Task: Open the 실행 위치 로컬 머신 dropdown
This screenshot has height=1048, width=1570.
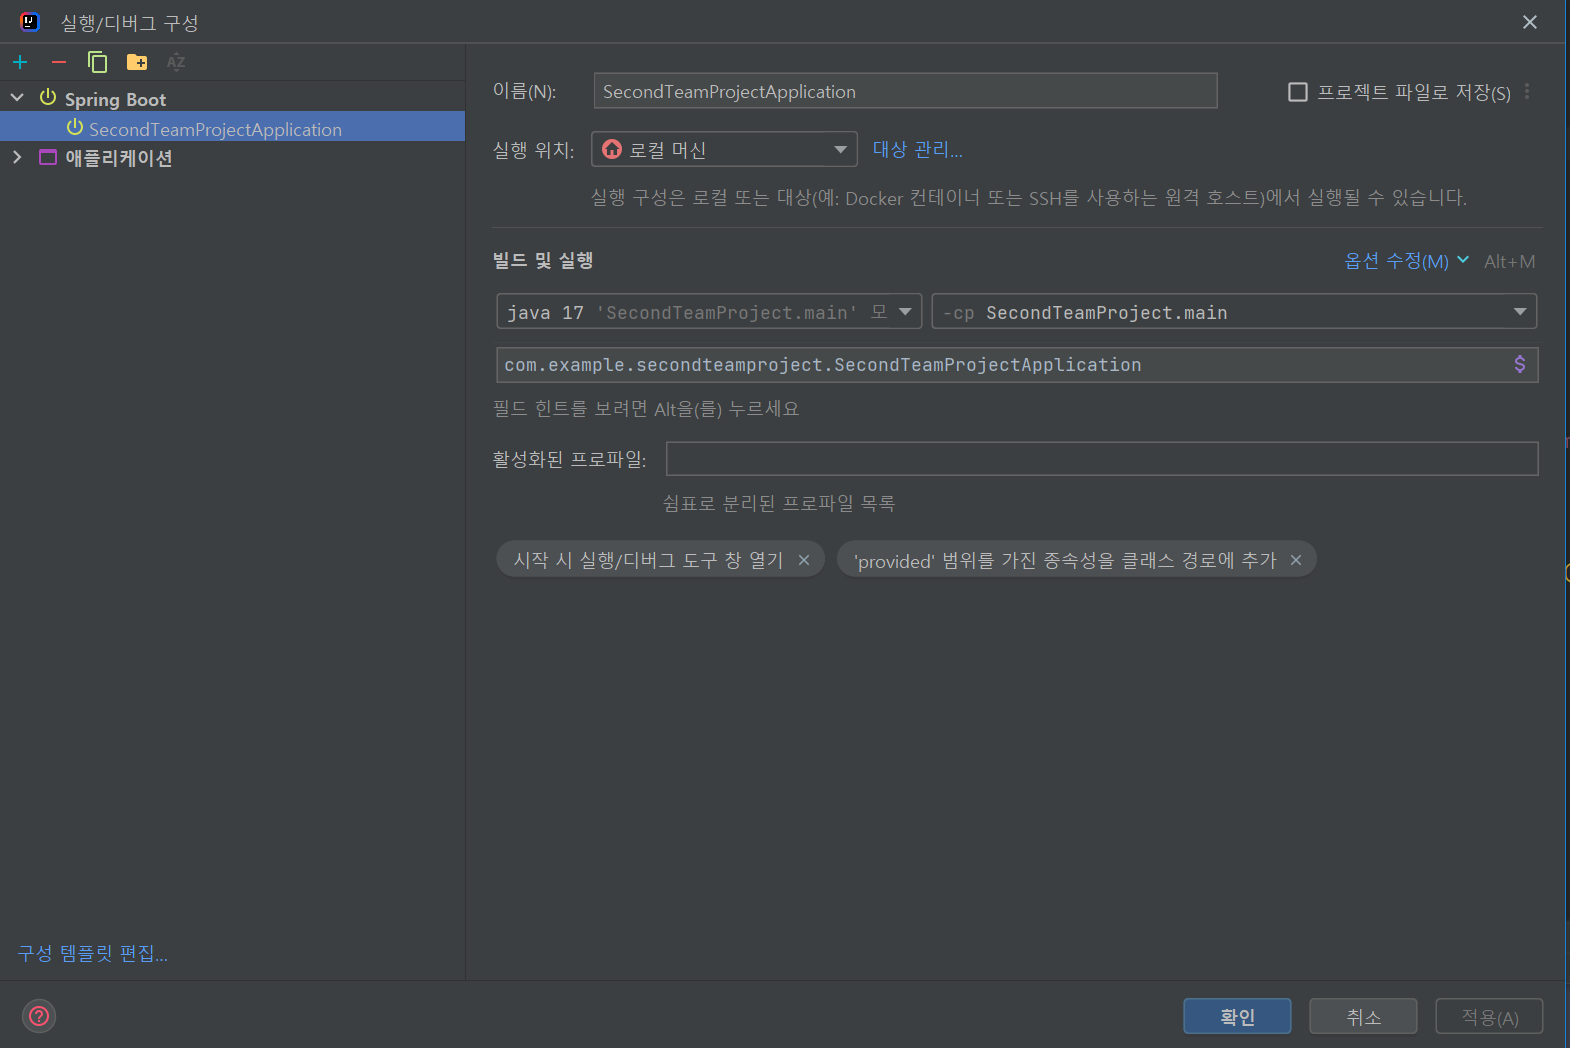Action: (x=725, y=149)
